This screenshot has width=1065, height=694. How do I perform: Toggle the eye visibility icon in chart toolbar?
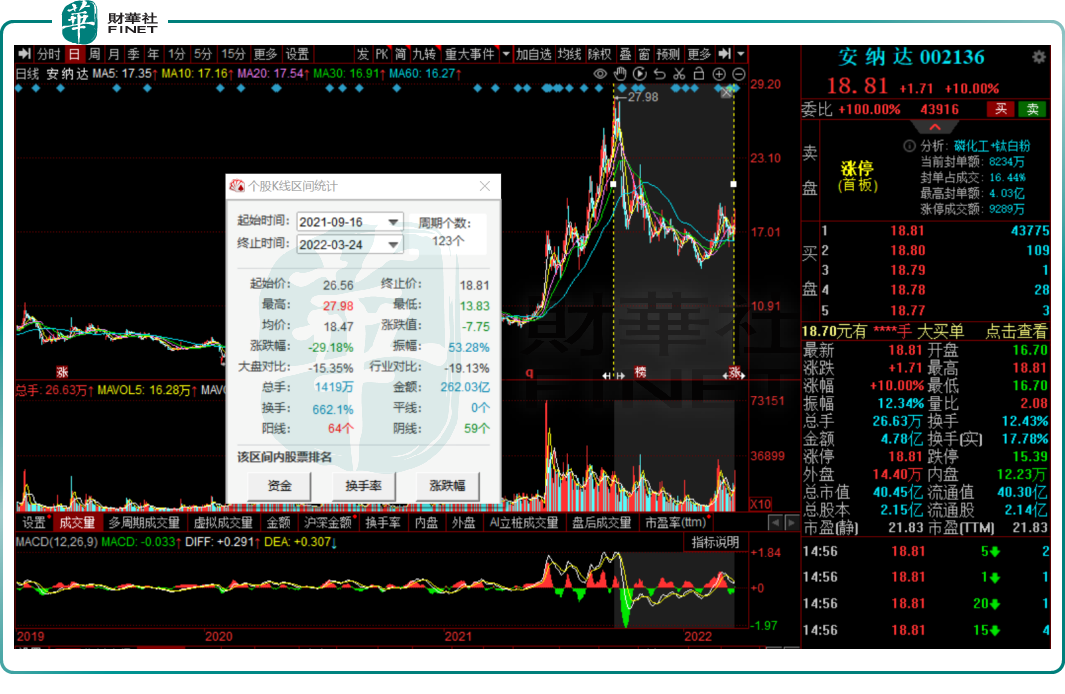600,73
